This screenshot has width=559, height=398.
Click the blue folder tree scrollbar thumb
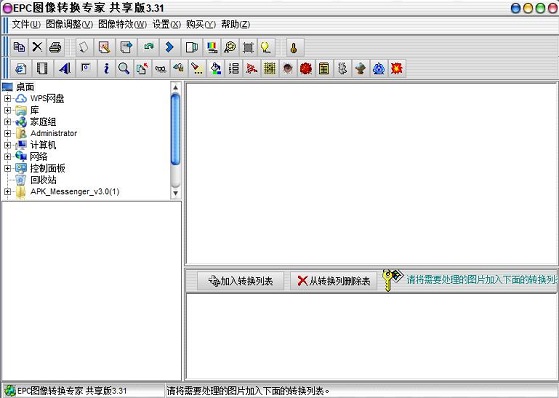175,129
